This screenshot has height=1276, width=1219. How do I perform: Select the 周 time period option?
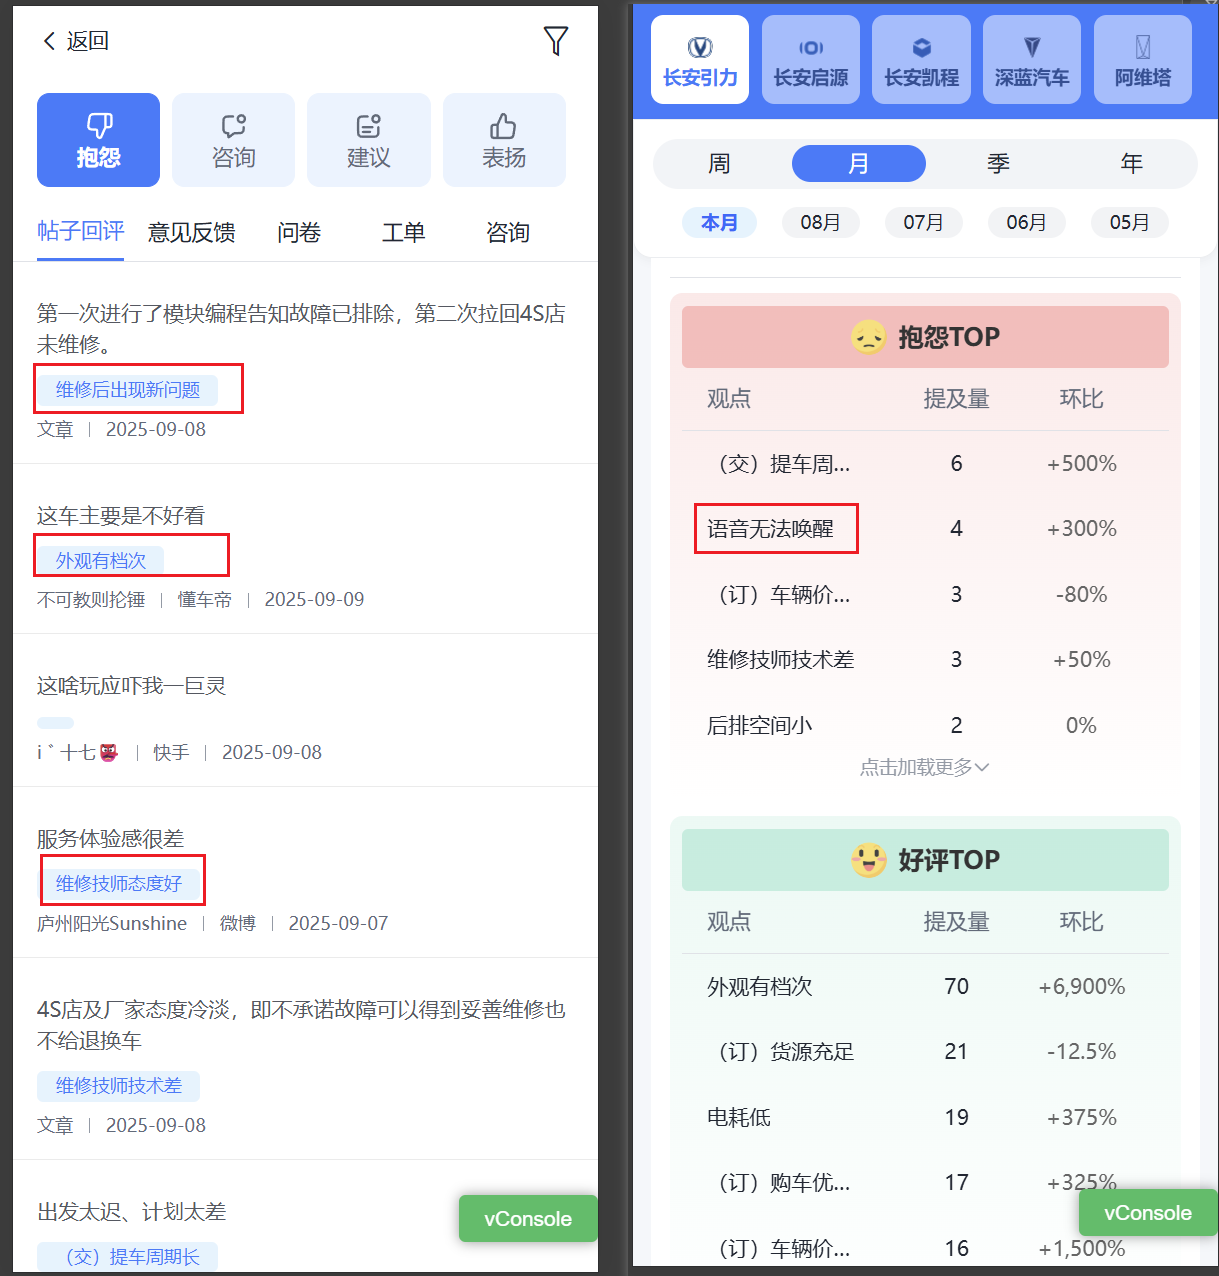(719, 164)
